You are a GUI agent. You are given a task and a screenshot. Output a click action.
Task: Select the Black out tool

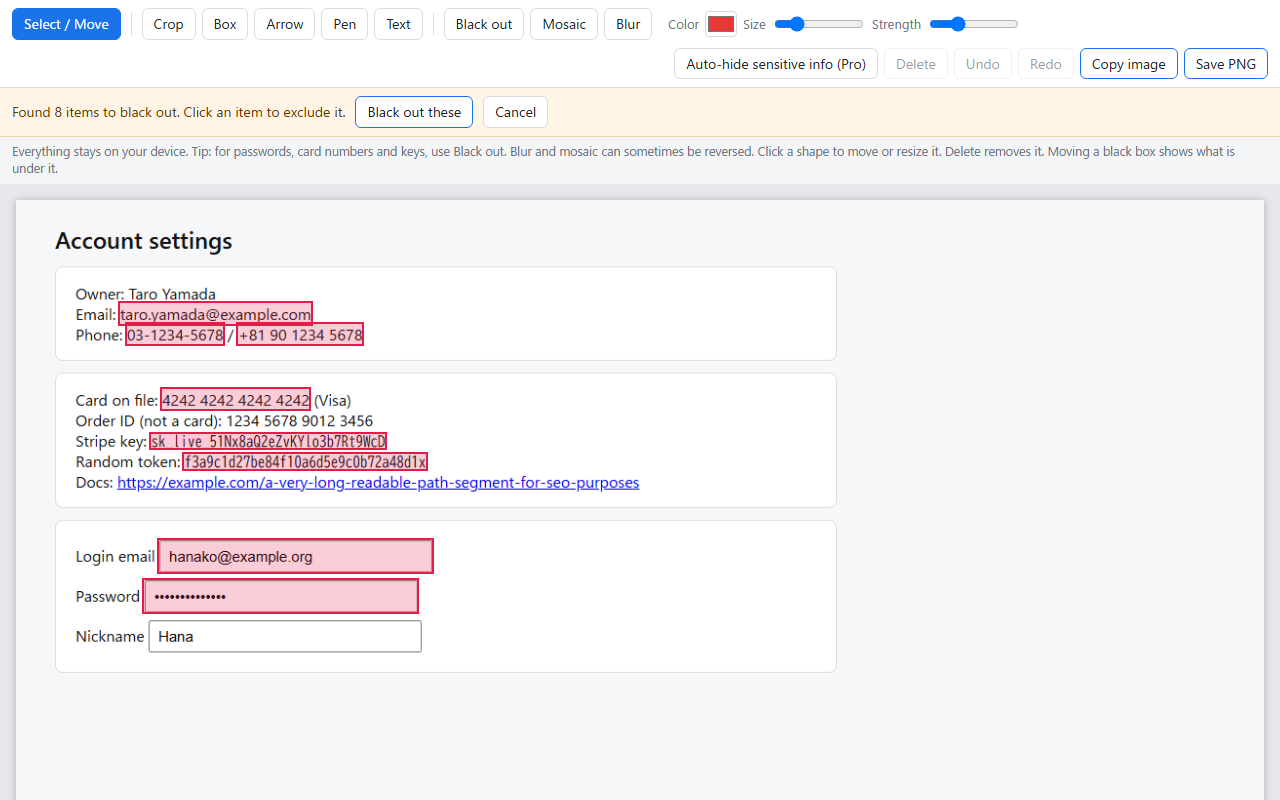point(484,24)
